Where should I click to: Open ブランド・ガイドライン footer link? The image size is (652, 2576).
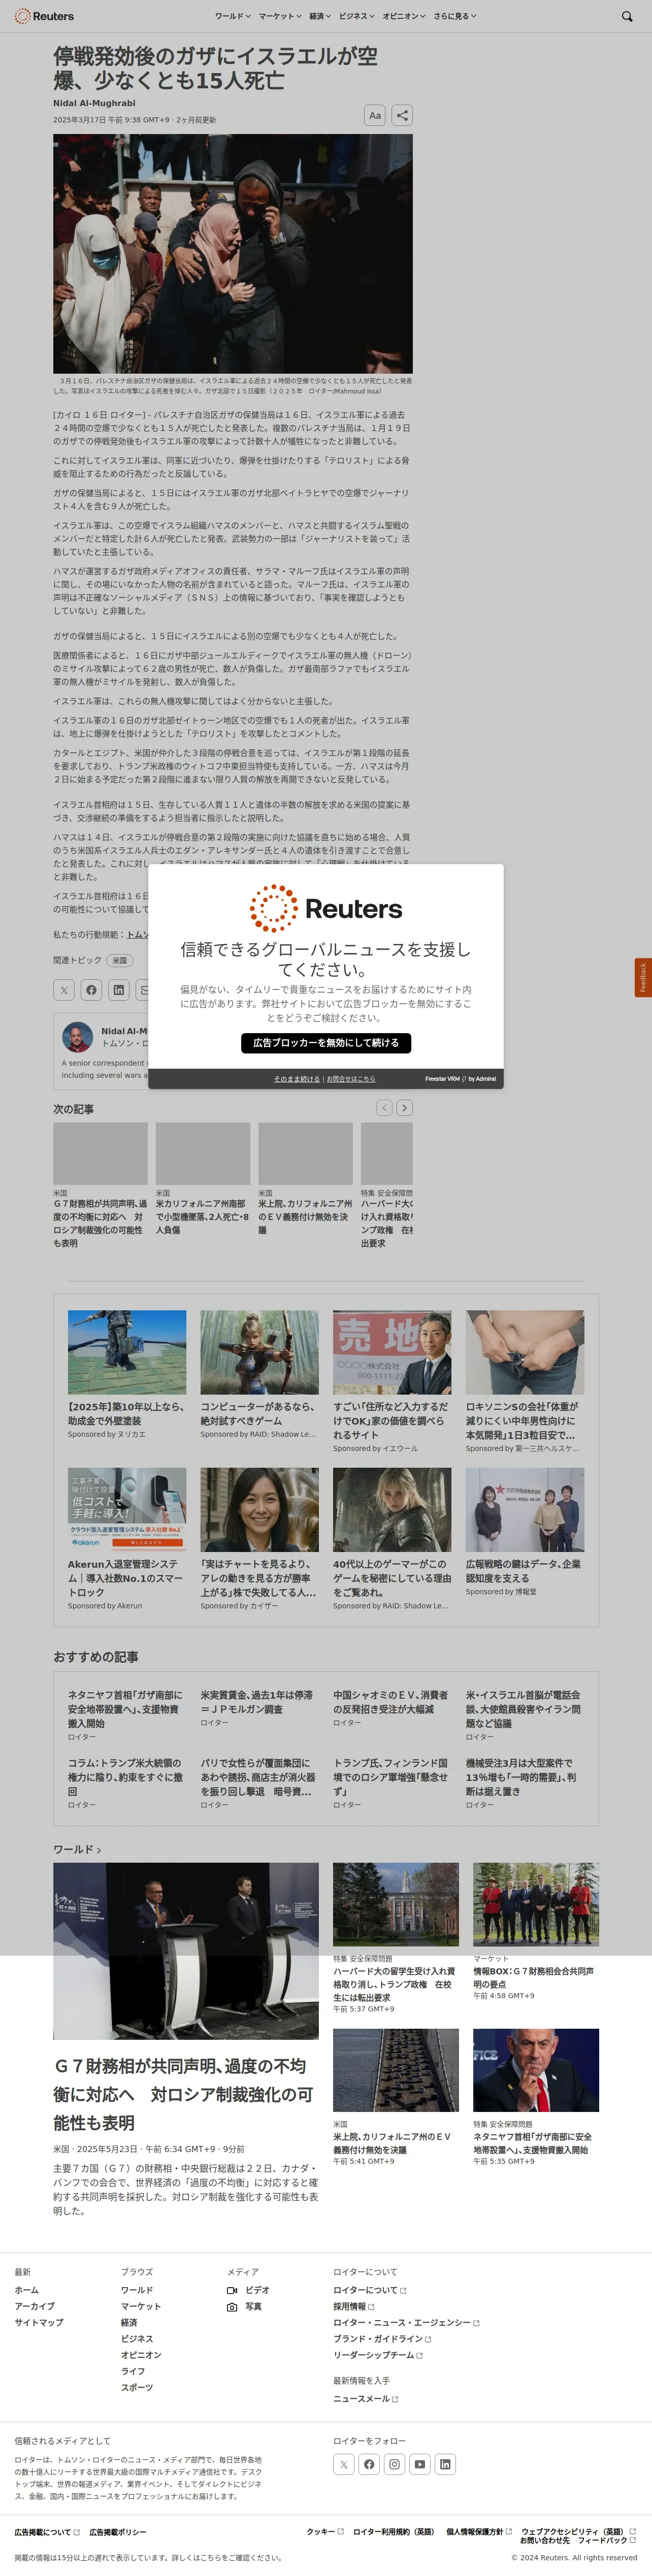(x=382, y=2338)
